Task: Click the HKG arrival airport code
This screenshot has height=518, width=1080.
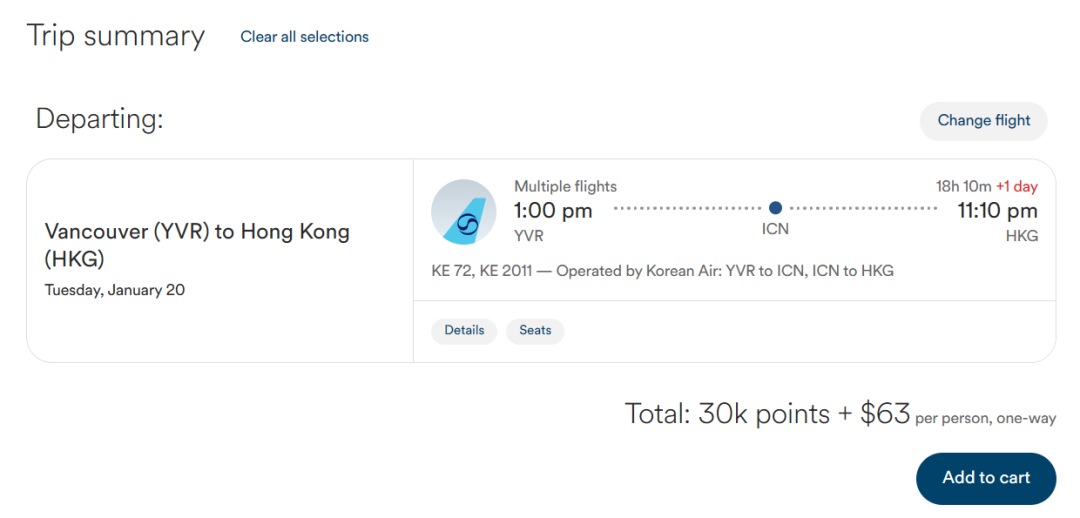Action: click(x=1021, y=236)
